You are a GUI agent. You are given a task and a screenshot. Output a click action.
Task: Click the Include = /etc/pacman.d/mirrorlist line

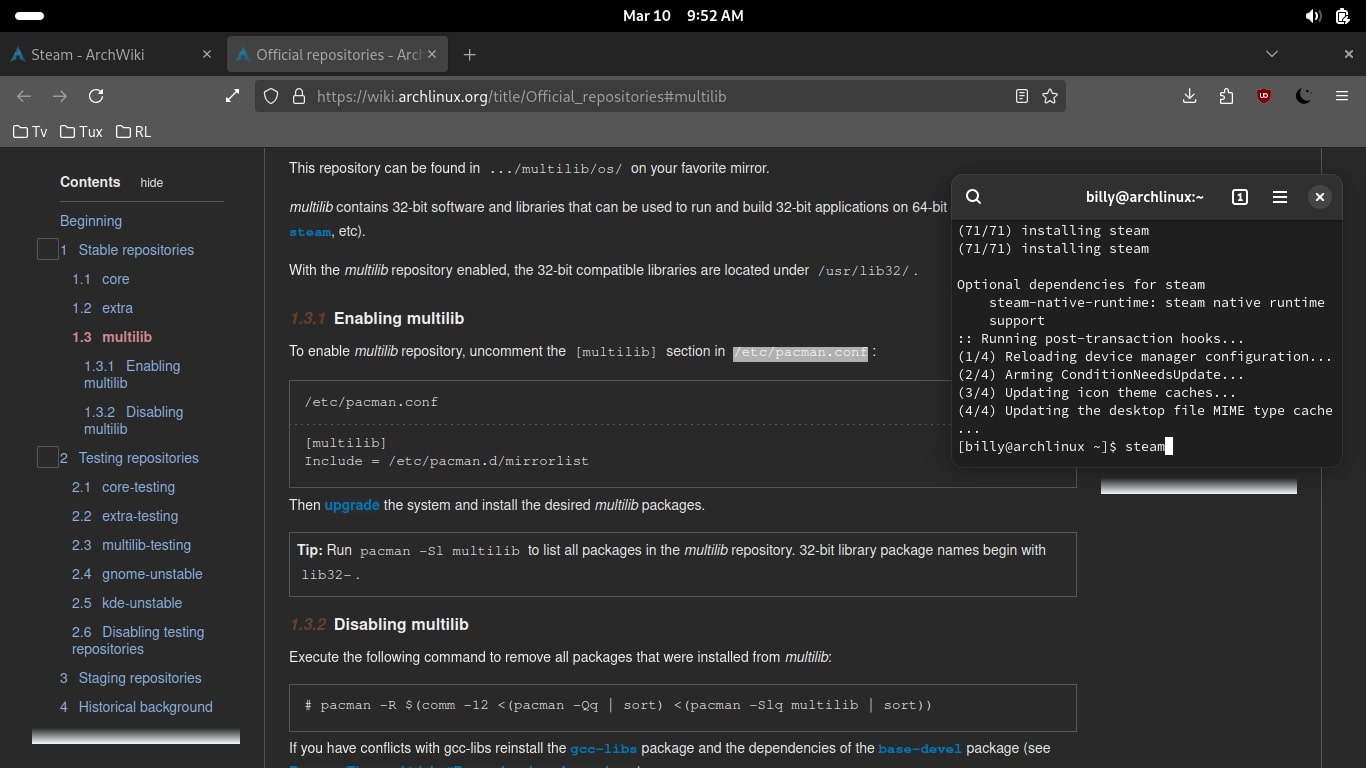(x=447, y=461)
